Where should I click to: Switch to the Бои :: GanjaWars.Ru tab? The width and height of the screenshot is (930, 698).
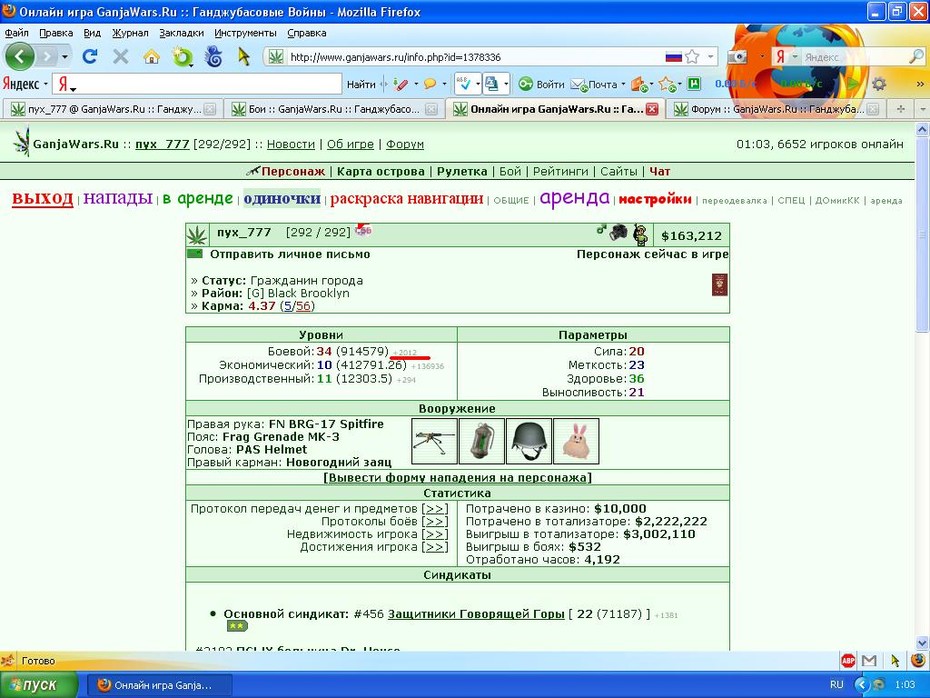335,109
